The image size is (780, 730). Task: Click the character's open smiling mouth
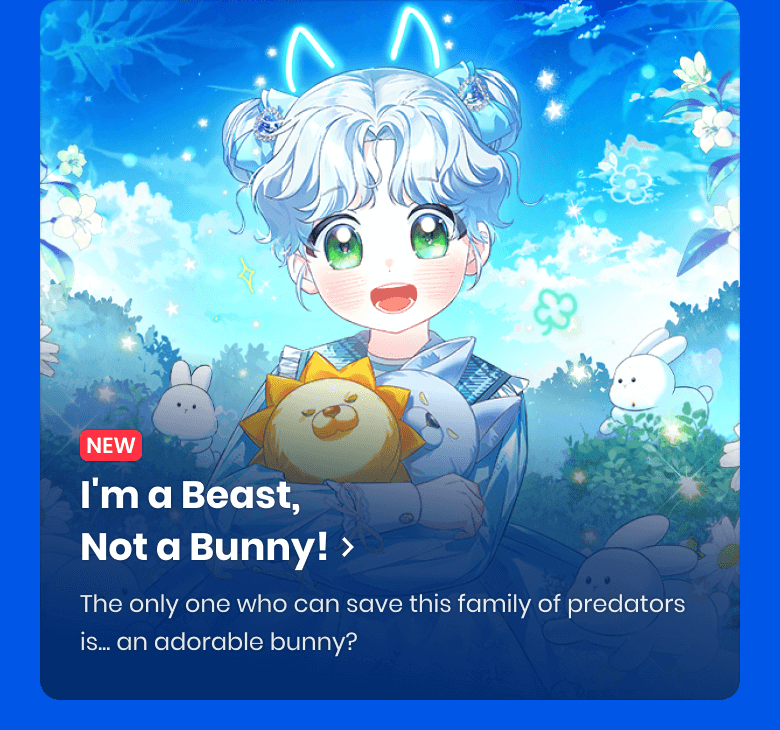391,298
